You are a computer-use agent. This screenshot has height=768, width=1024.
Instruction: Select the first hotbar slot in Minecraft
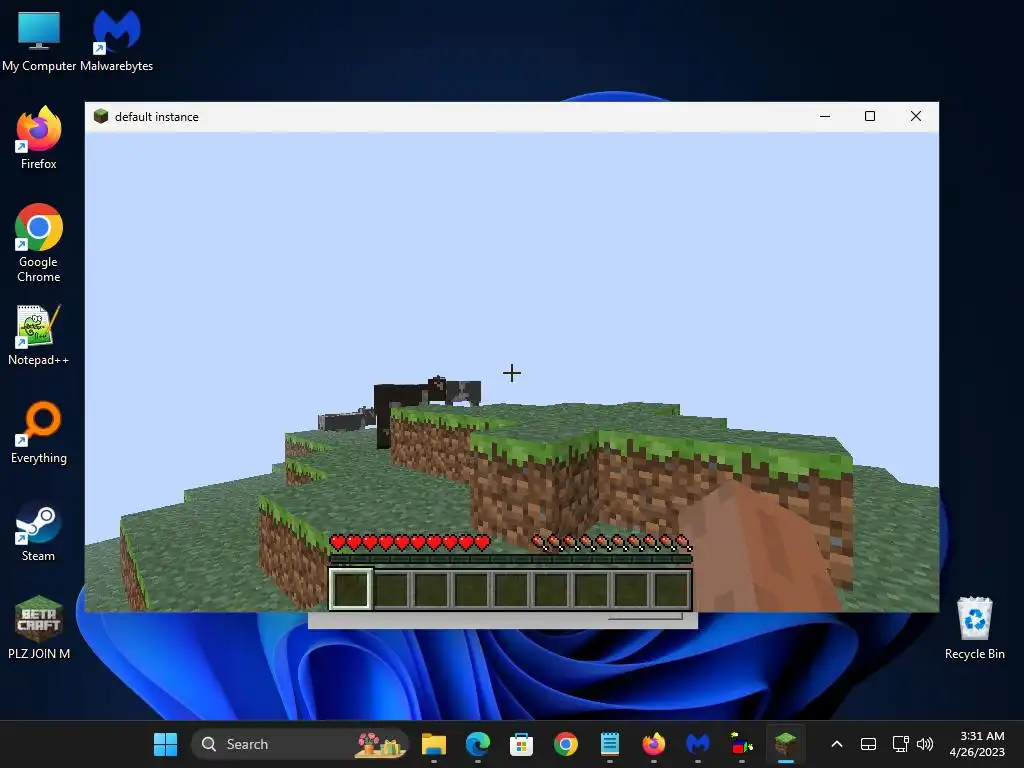tap(351, 588)
